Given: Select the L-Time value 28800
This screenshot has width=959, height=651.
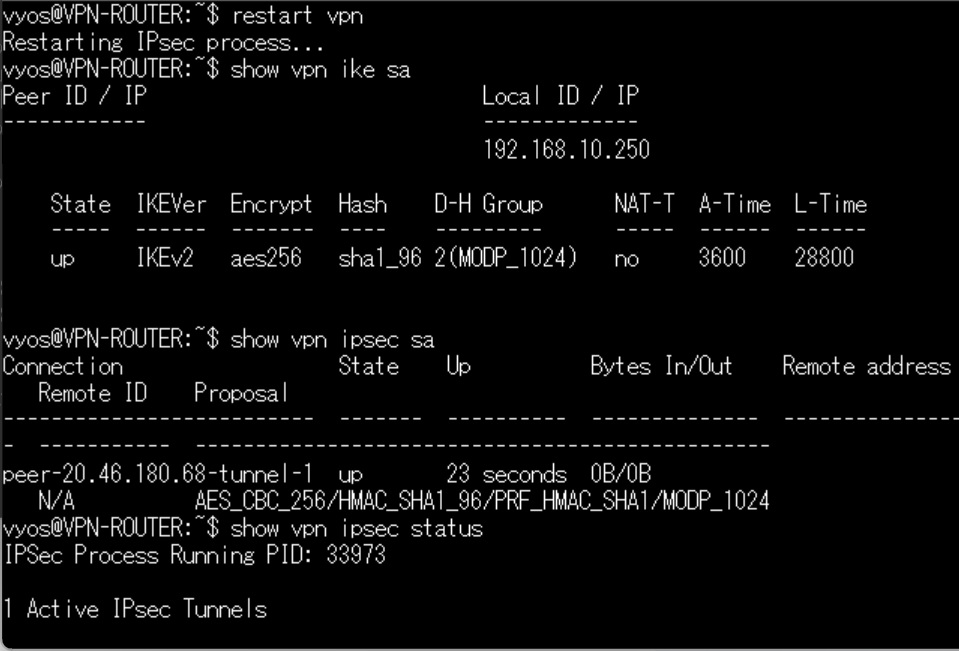Looking at the screenshot, I should coord(824,258).
